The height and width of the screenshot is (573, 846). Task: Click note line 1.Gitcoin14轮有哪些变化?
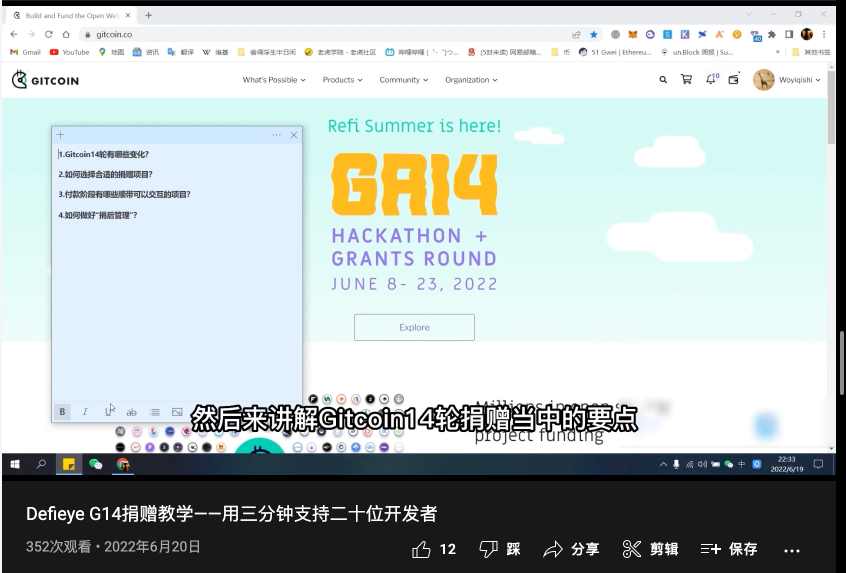coord(104,154)
